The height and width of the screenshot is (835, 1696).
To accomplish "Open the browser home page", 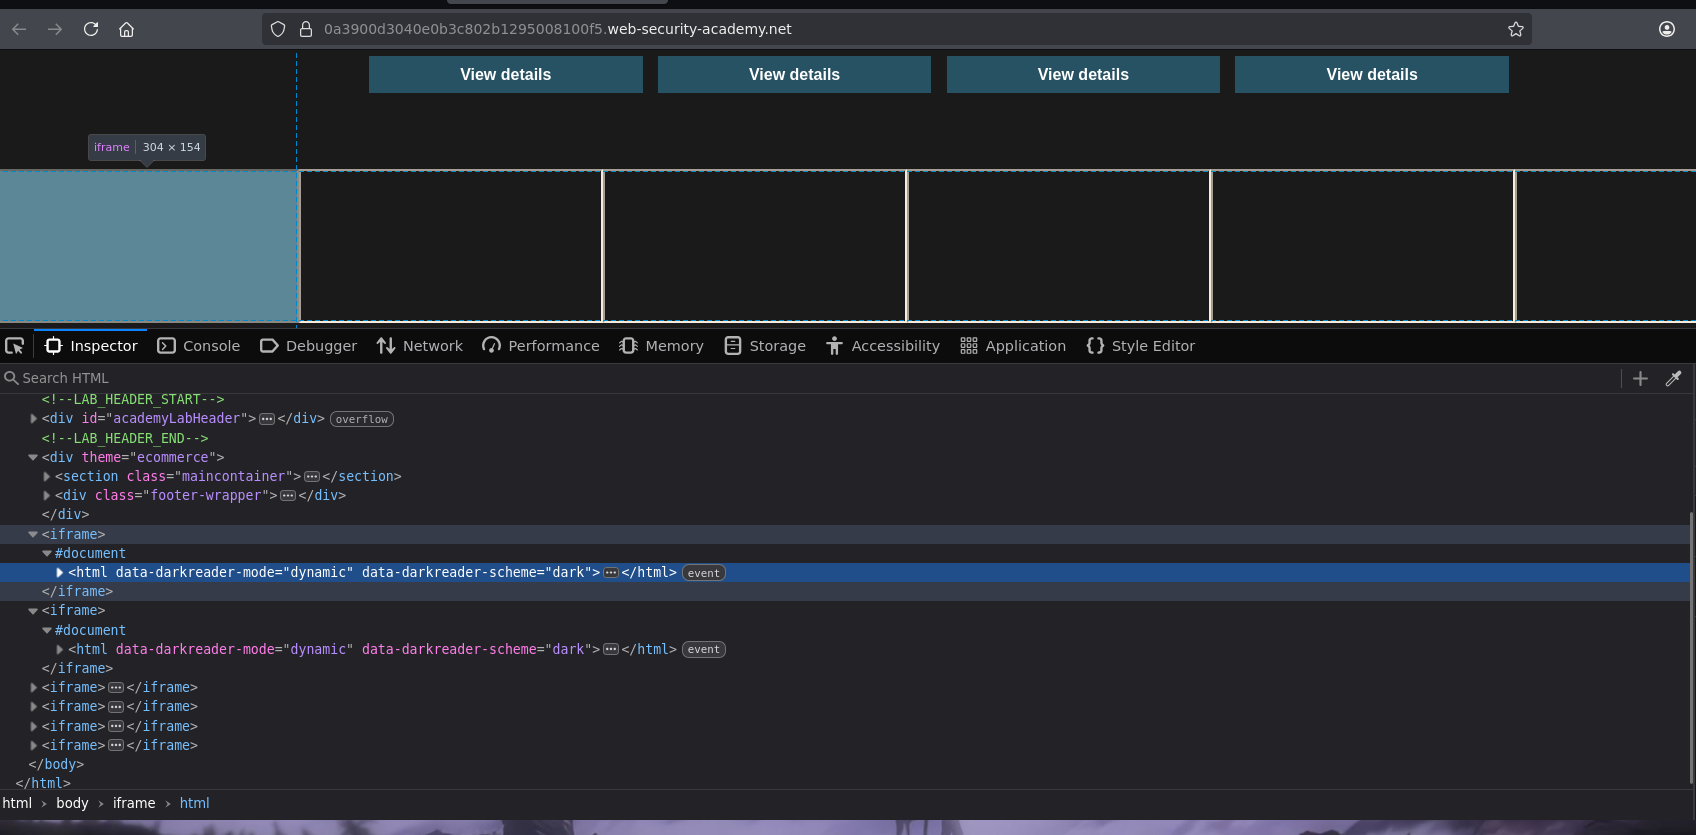I will pyautogui.click(x=127, y=29).
